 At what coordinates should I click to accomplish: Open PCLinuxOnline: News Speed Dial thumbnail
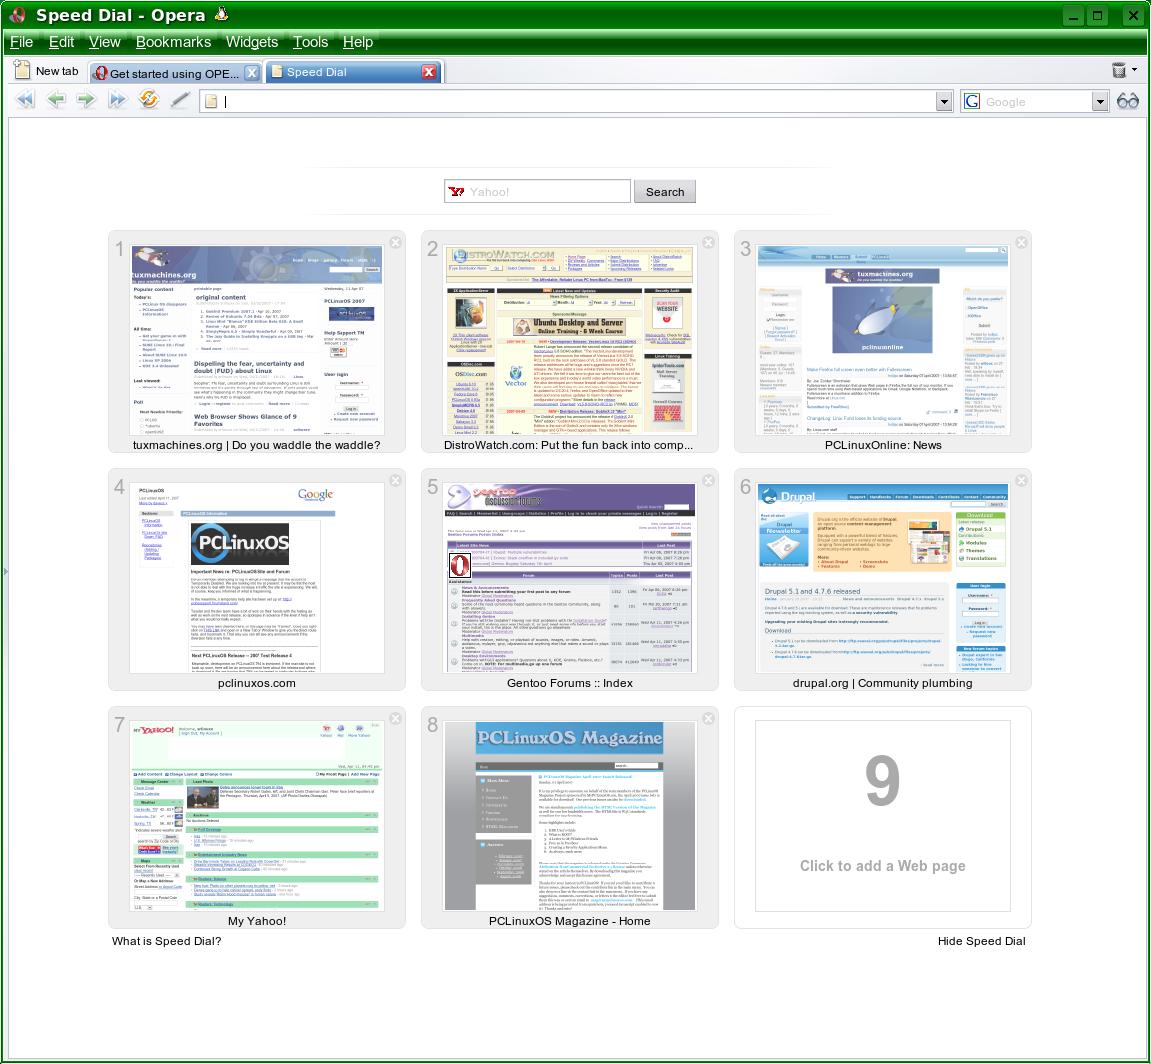(882, 340)
